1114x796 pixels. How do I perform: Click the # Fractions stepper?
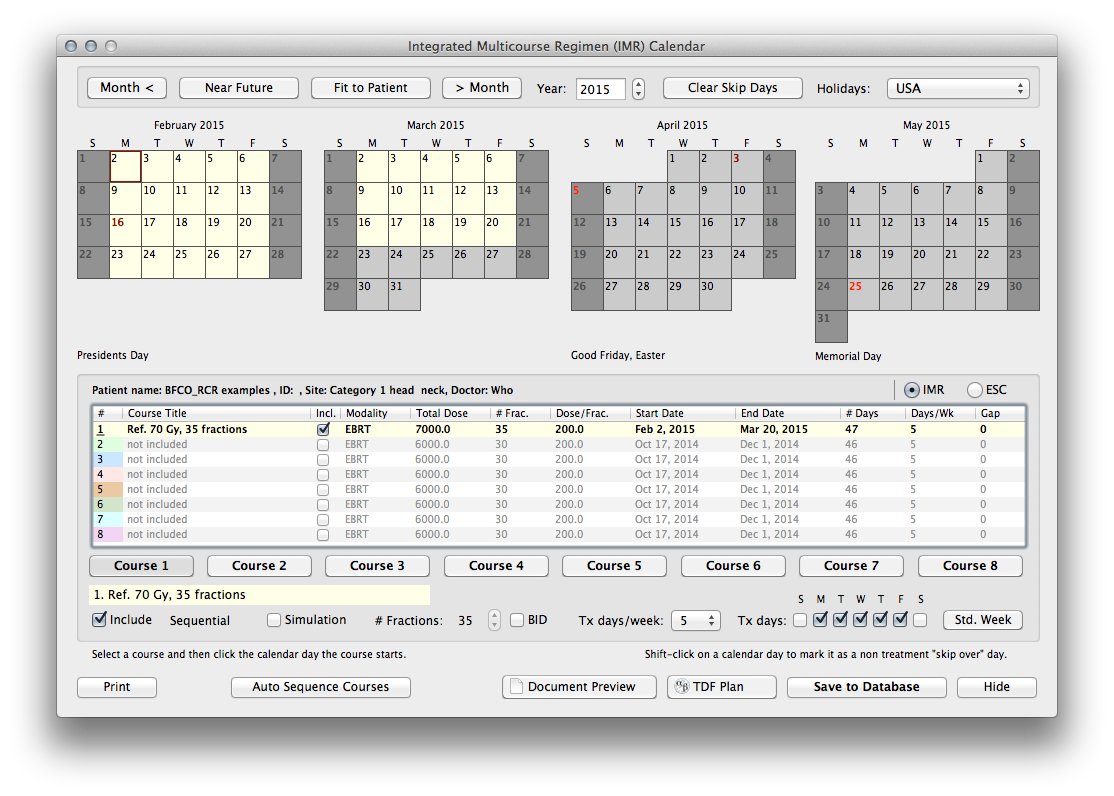pos(494,620)
